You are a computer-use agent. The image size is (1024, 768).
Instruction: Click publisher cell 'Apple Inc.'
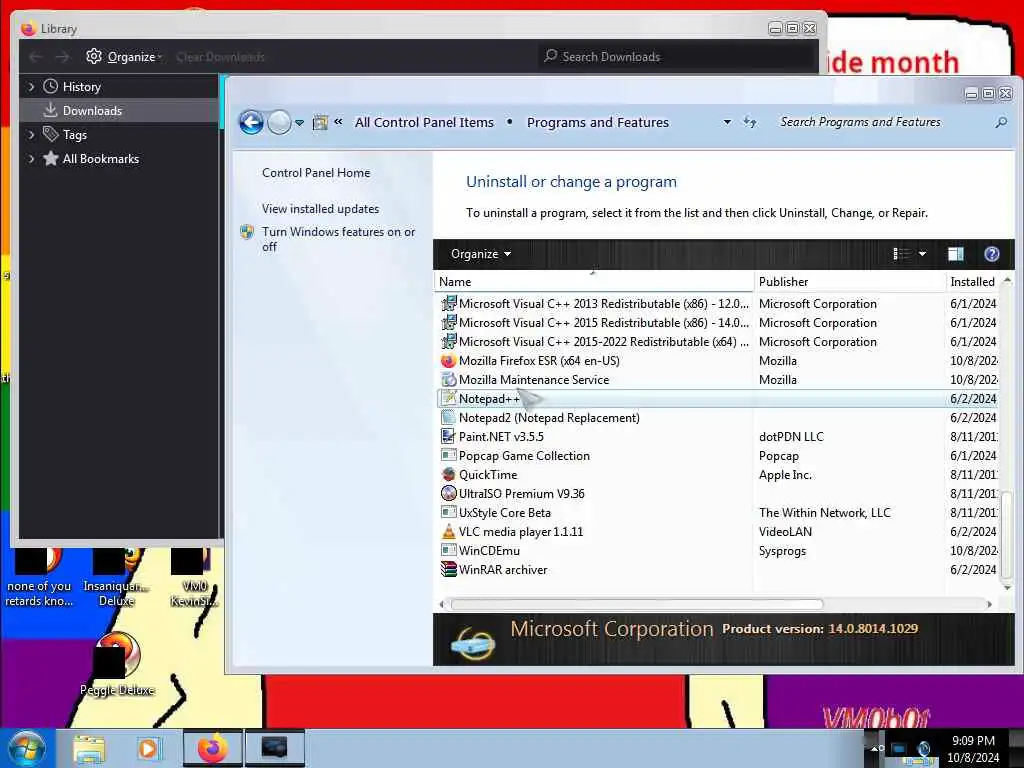[x=785, y=475]
